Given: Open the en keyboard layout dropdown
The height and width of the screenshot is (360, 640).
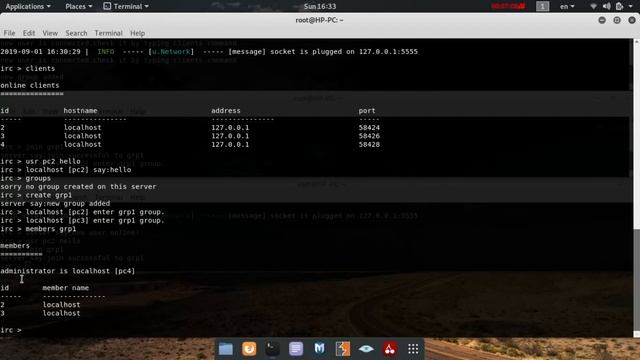Looking at the screenshot, I should pos(567,6).
